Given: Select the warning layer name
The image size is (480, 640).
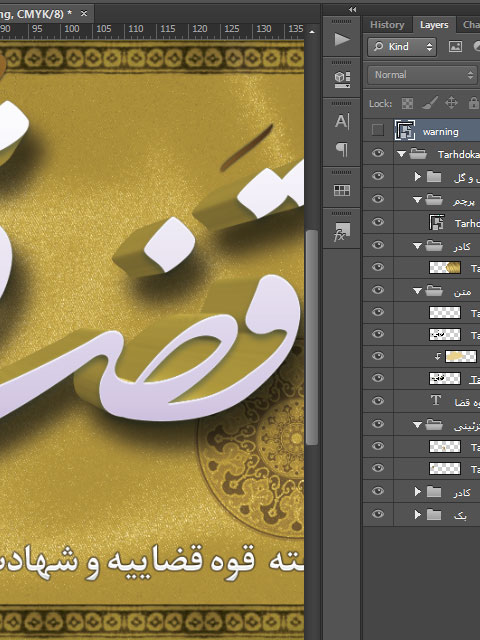Looking at the screenshot, I should [440, 132].
